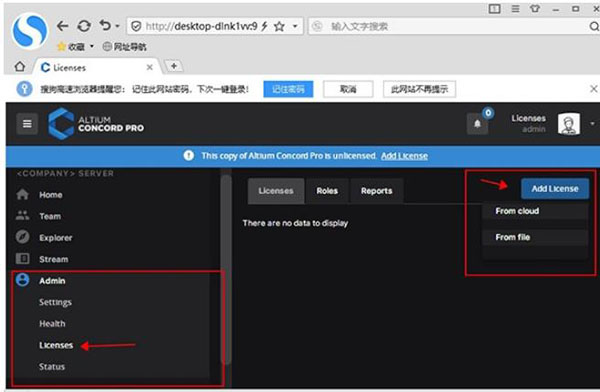Open the favorites star in bookmarks bar
The width and height of the screenshot is (600, 392).
(61, 47)
